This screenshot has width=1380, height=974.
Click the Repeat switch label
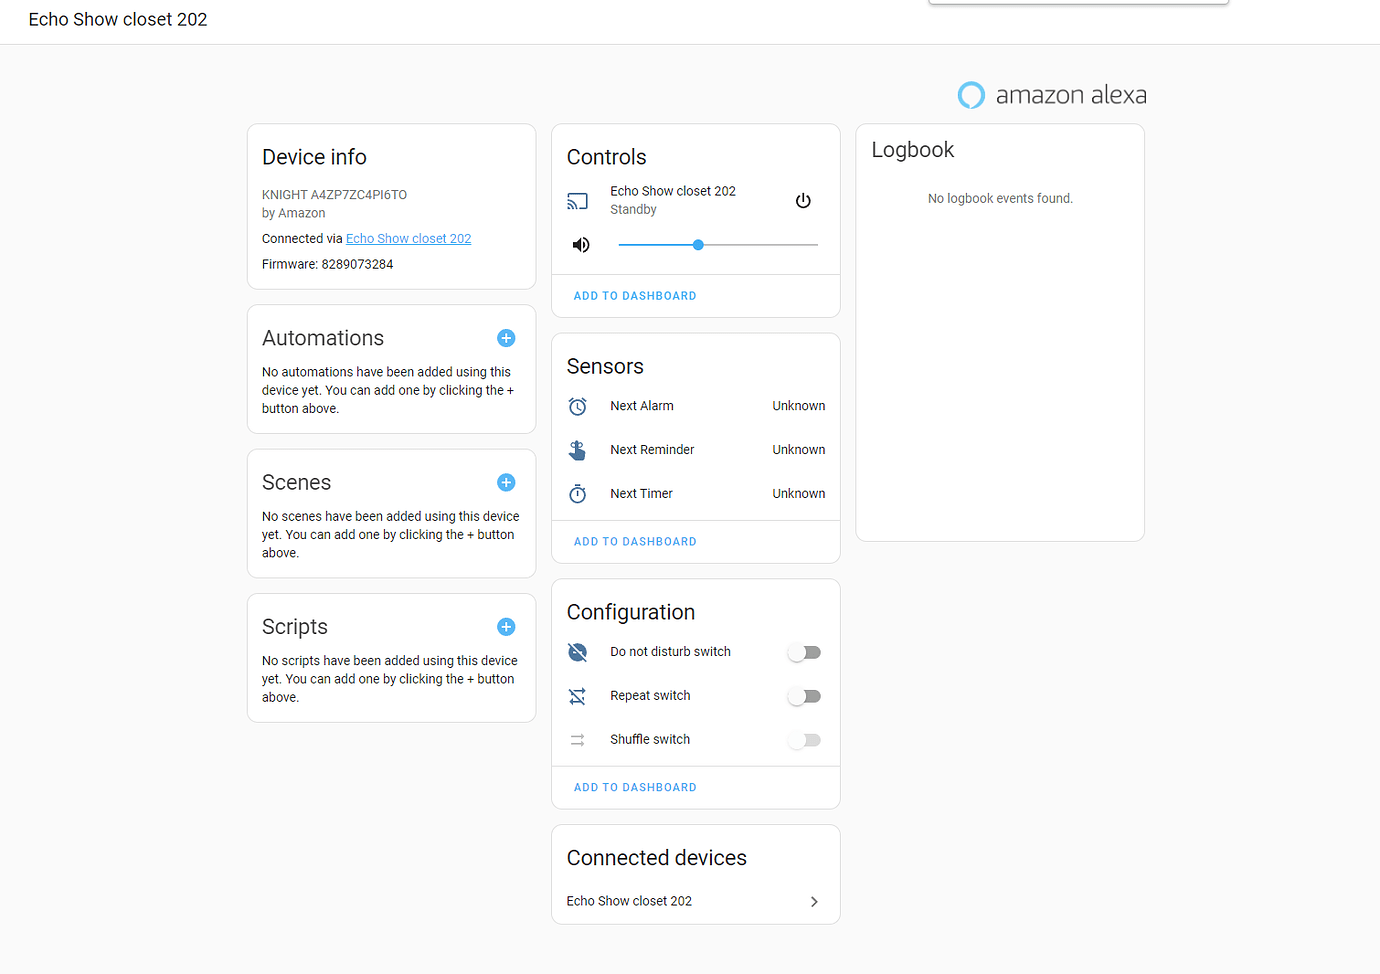650,696
